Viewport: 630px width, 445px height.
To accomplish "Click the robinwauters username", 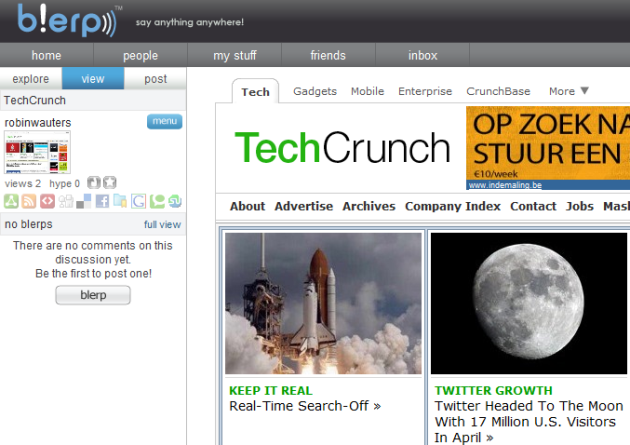I will (38, 122).
